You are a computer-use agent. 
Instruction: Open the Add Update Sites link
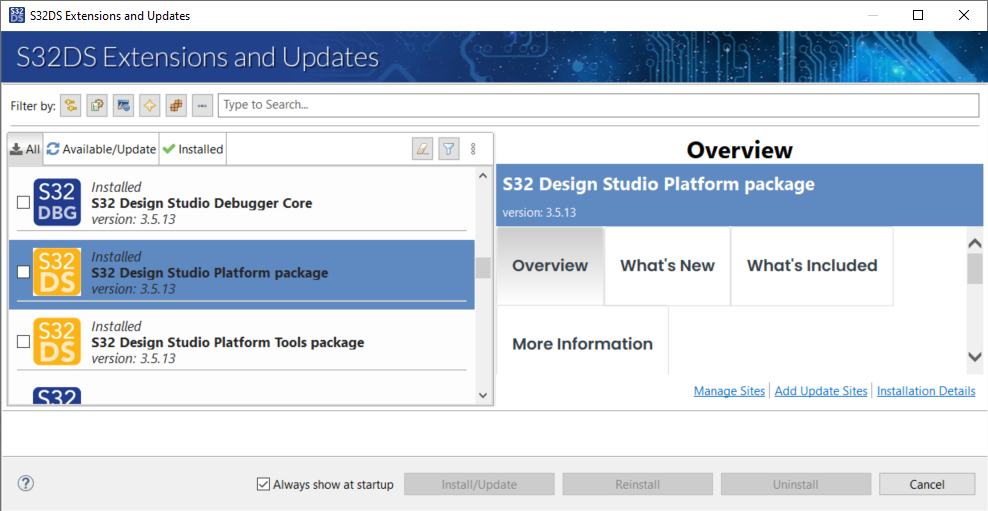point(821,391)
